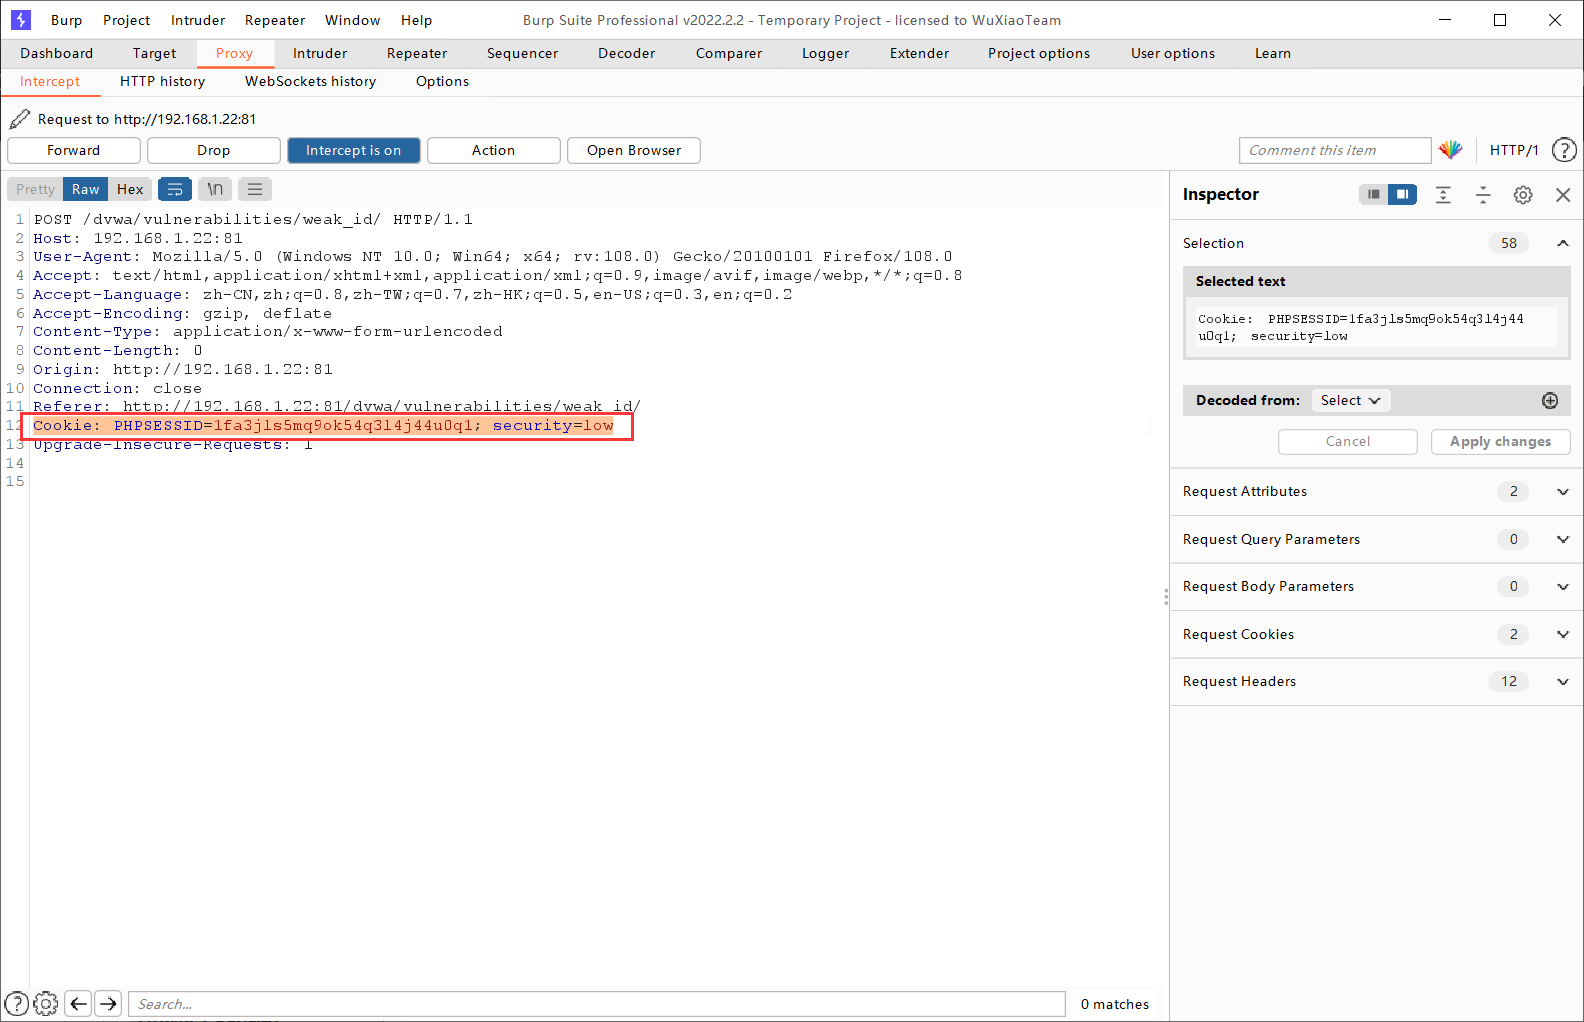Forward the intercepted request
The width and height of the screenshot is (1584, 1022).
(74, 150)
